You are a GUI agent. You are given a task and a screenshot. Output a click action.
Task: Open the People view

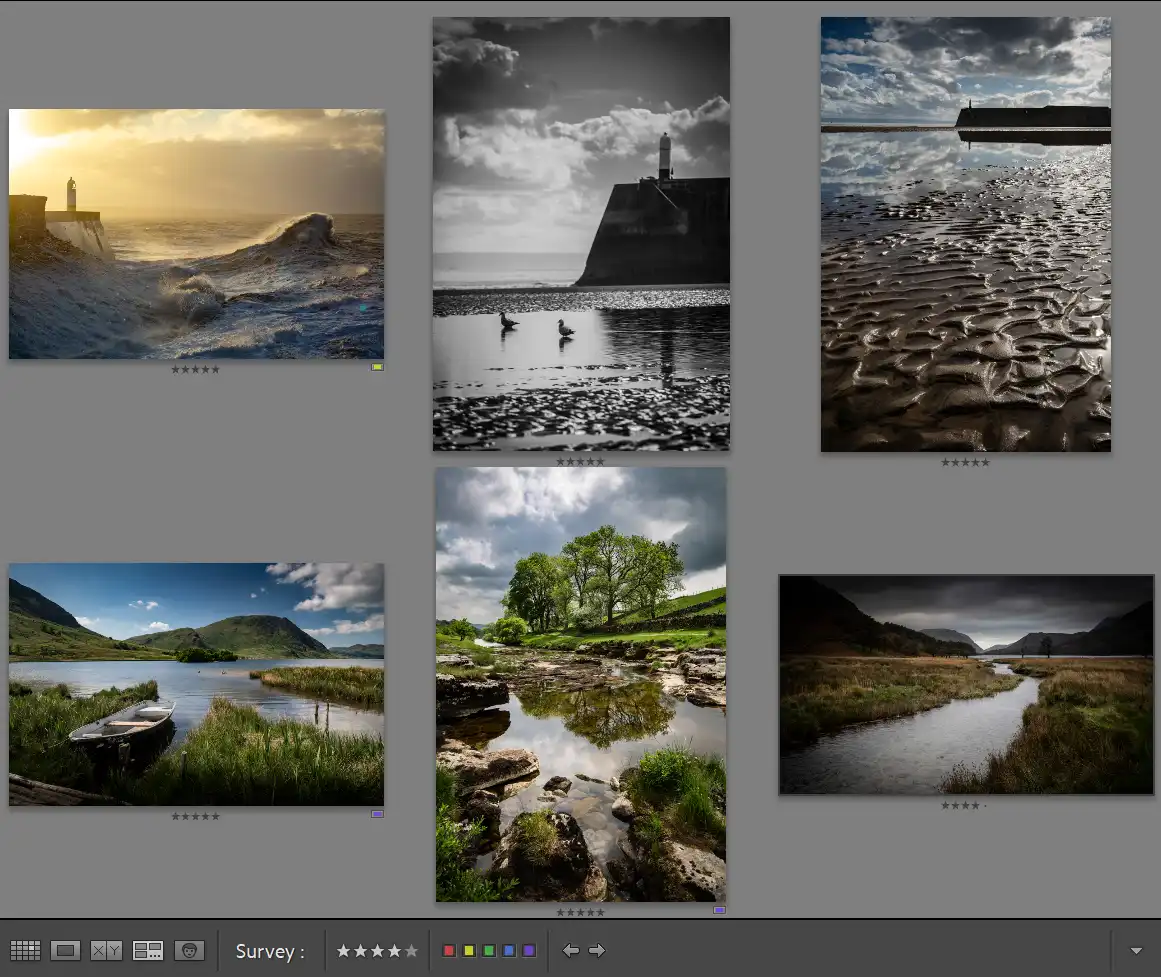tap(190, 951)
